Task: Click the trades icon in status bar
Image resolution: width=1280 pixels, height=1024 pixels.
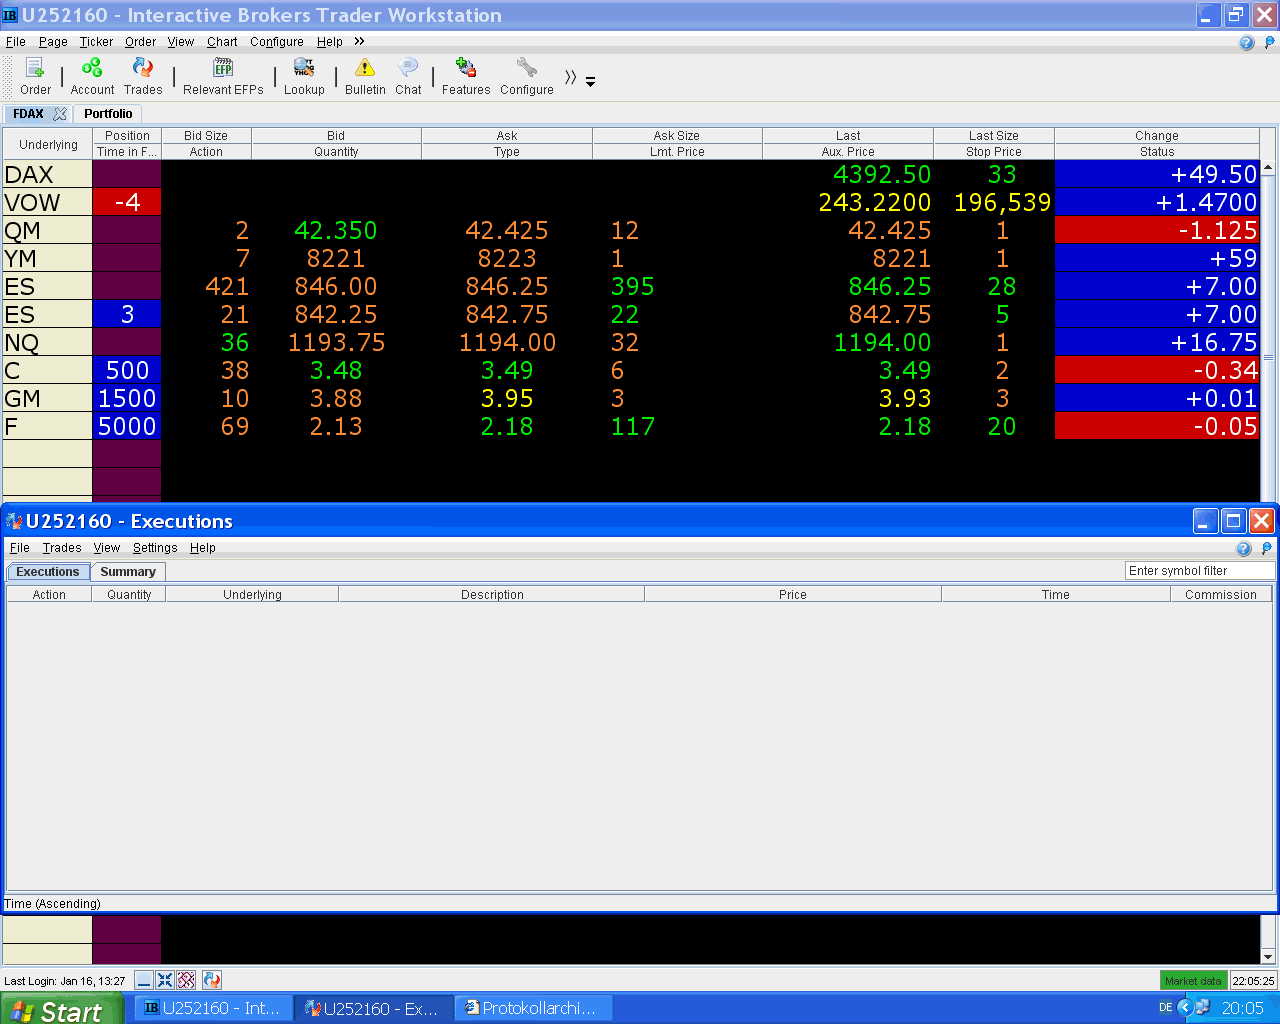Action: pyautogui.click(x=211, y=980)
